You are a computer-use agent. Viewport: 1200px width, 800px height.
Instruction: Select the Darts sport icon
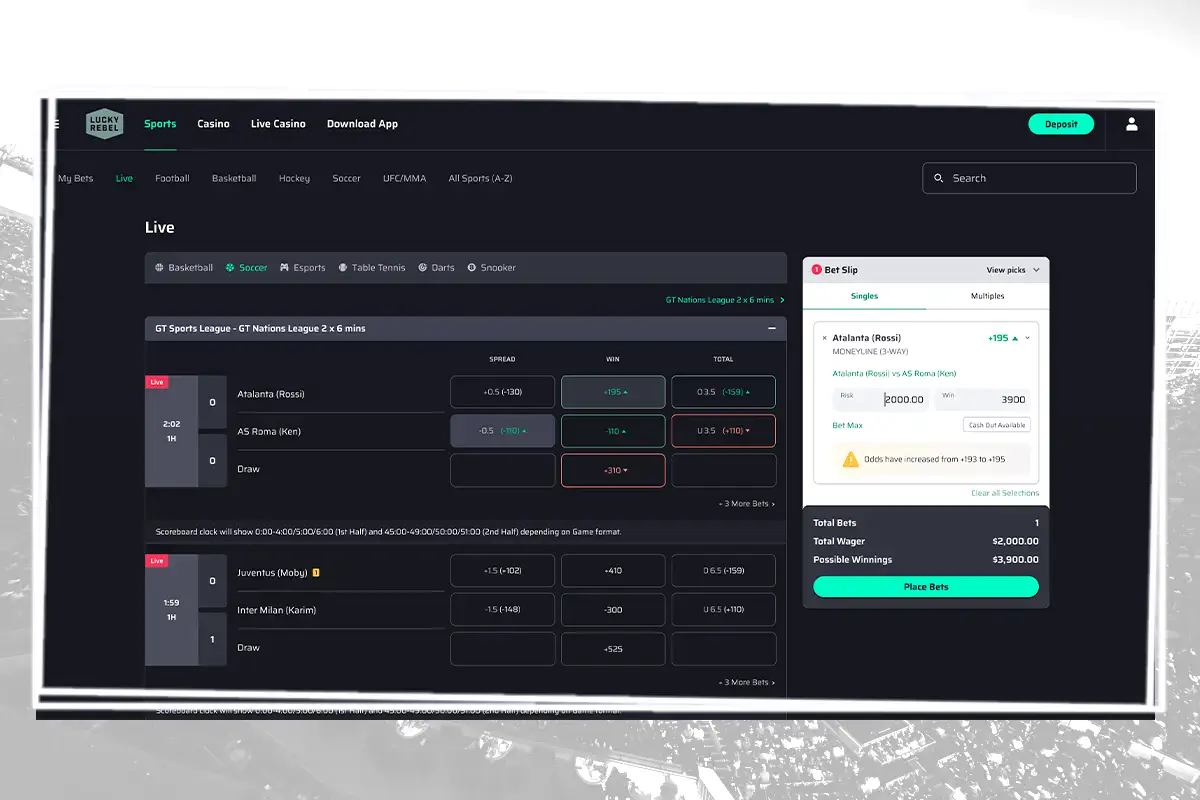tap(423, 267)
